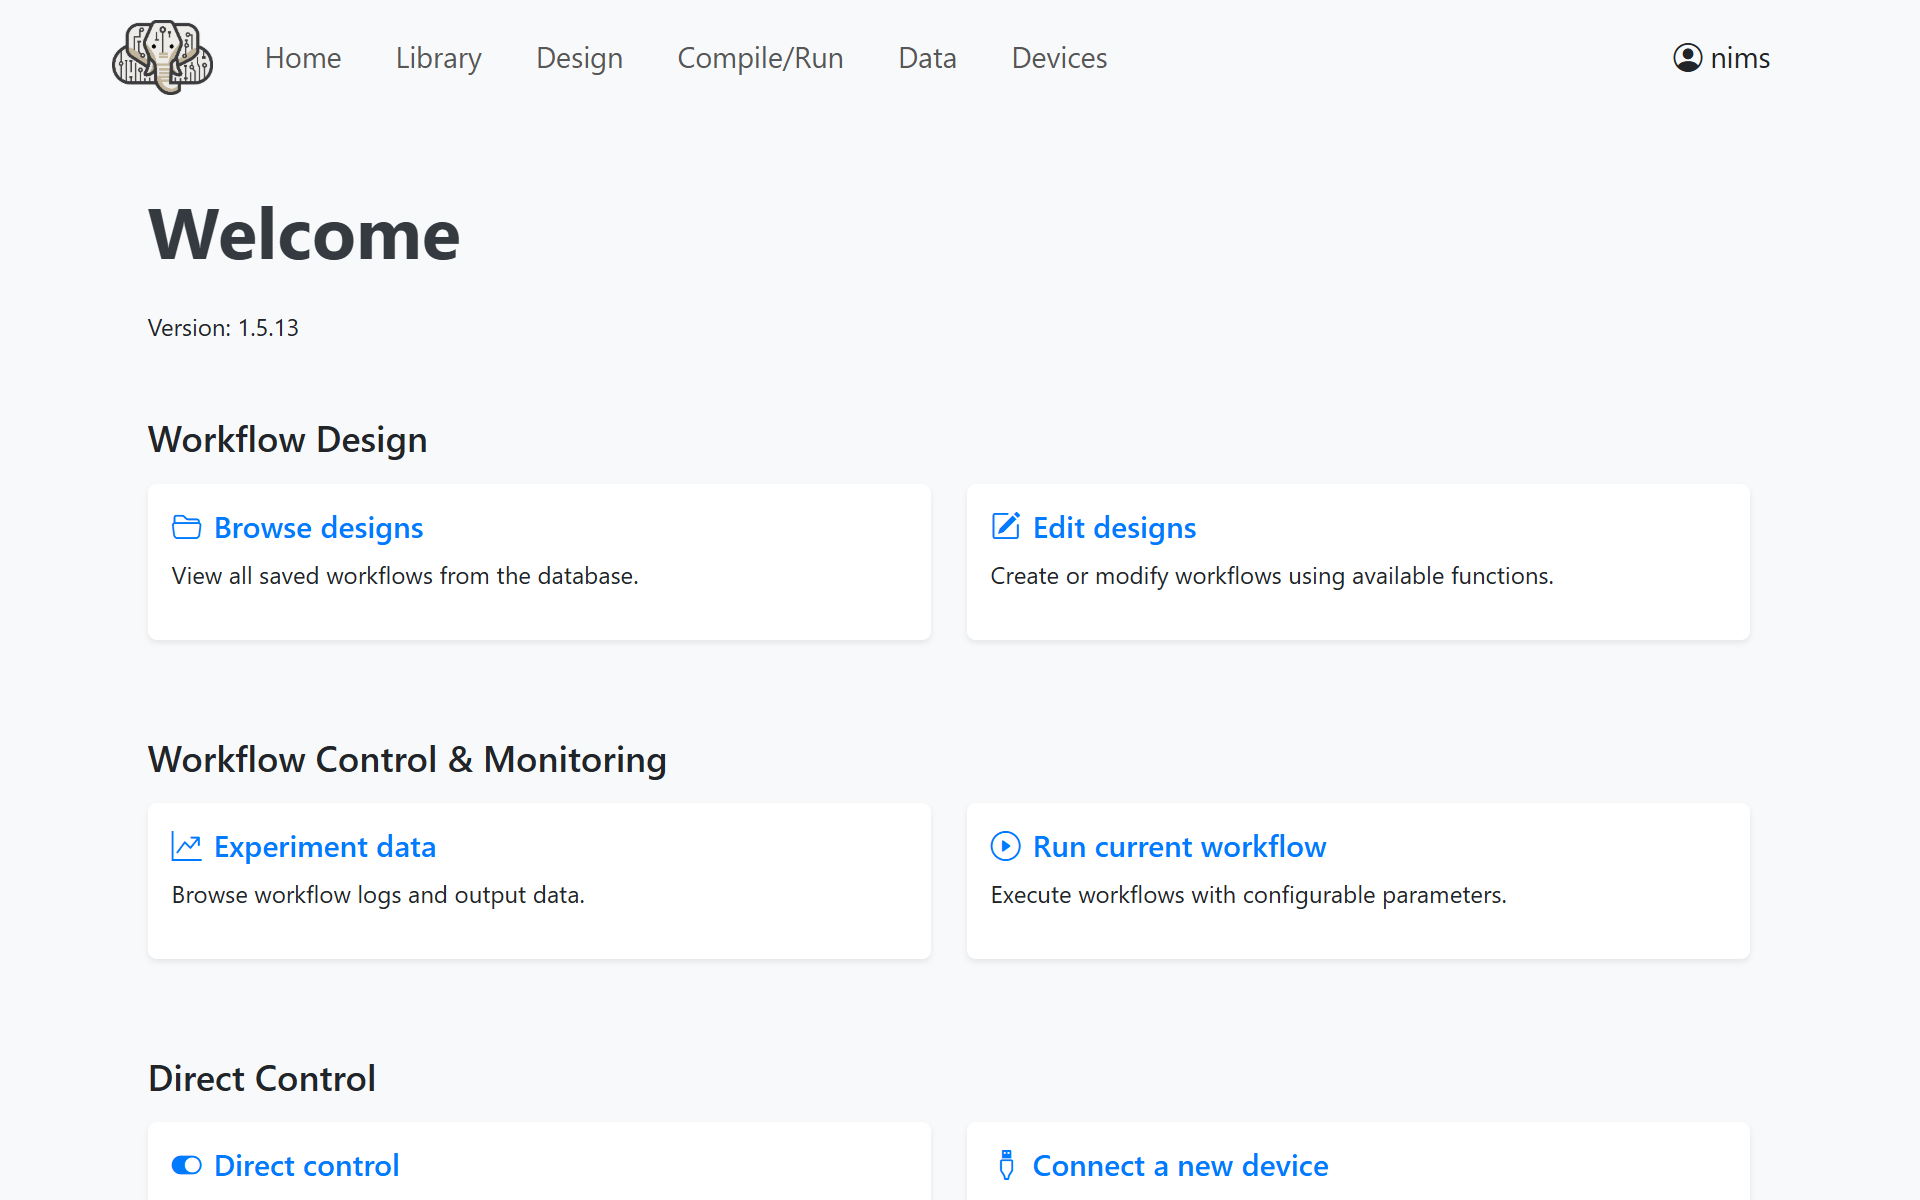Image resolution: width=1920 pixels, height=1200 pixels.
Task: Follow the Edit designs link
Action: tap(1114, 527)
